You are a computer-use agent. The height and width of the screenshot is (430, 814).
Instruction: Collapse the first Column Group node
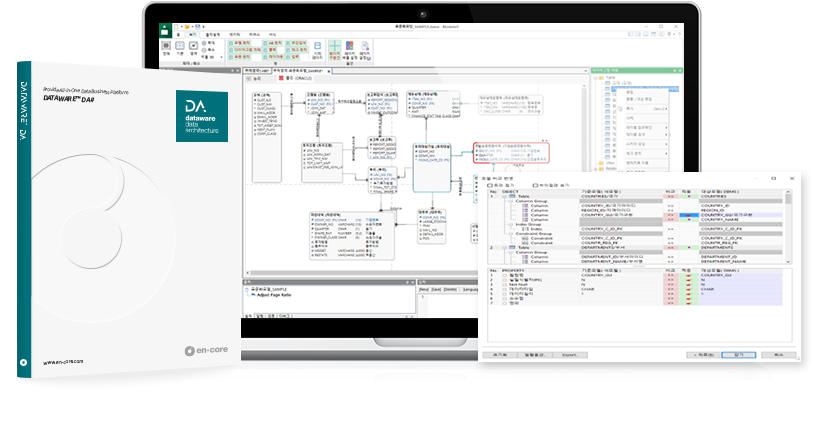coord(511,201)
